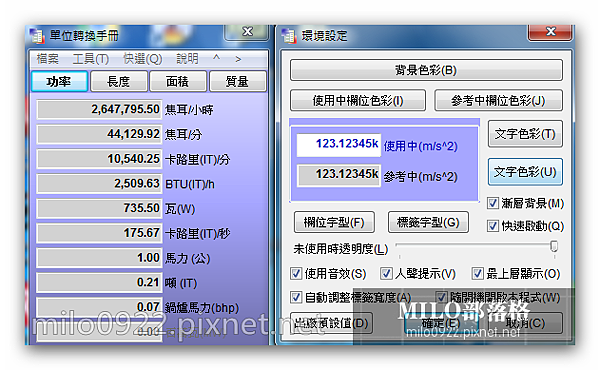Click the 文字色彩(U) button
Viewport: 600px width, 370px height.
point(525,172)
